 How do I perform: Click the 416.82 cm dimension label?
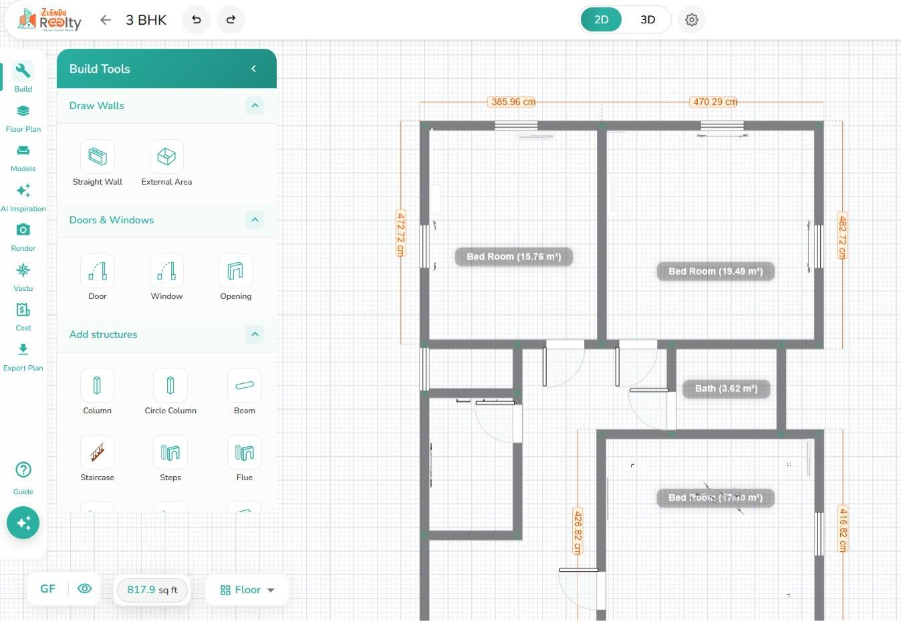click(842, 529)
